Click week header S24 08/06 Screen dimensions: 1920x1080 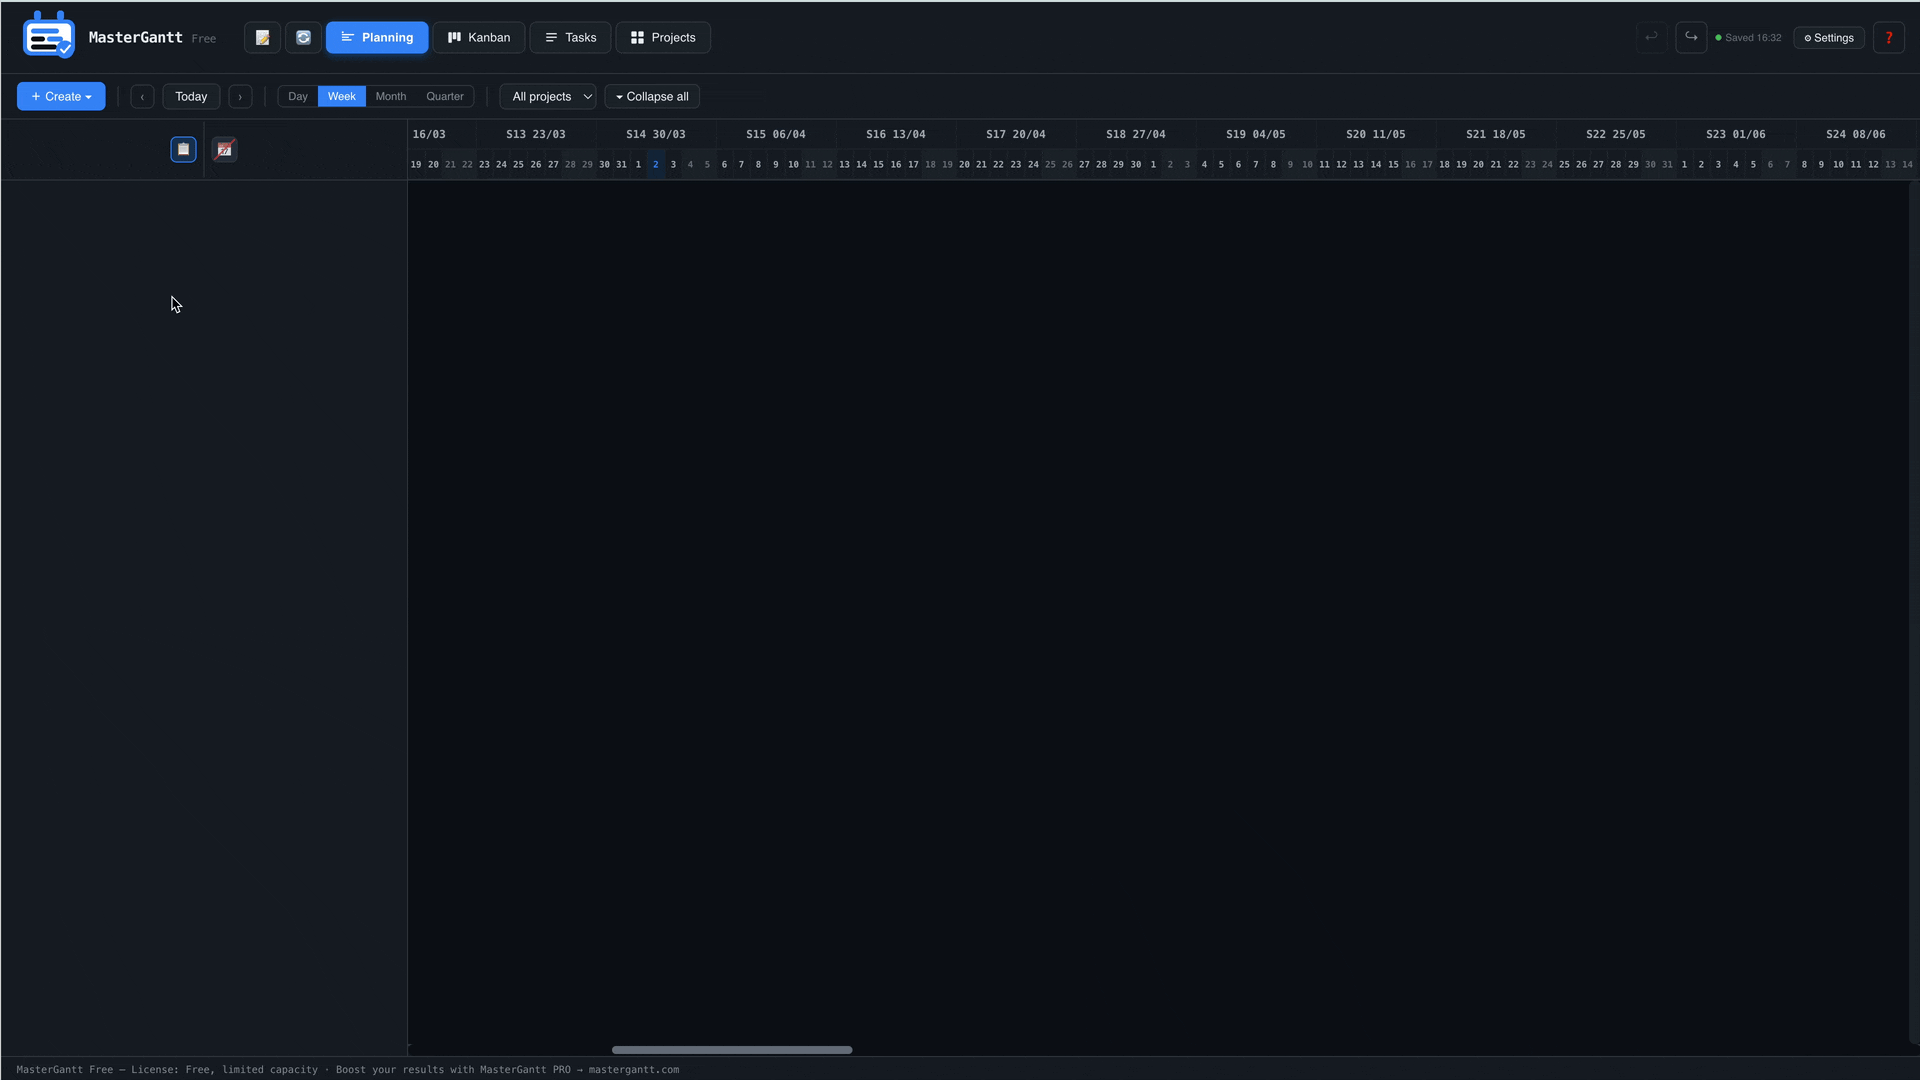pyautogui.click(x=1856, y=134)
